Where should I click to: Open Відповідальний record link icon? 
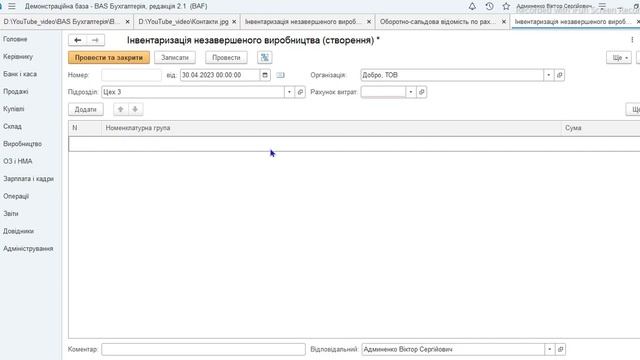click(560, 349)
